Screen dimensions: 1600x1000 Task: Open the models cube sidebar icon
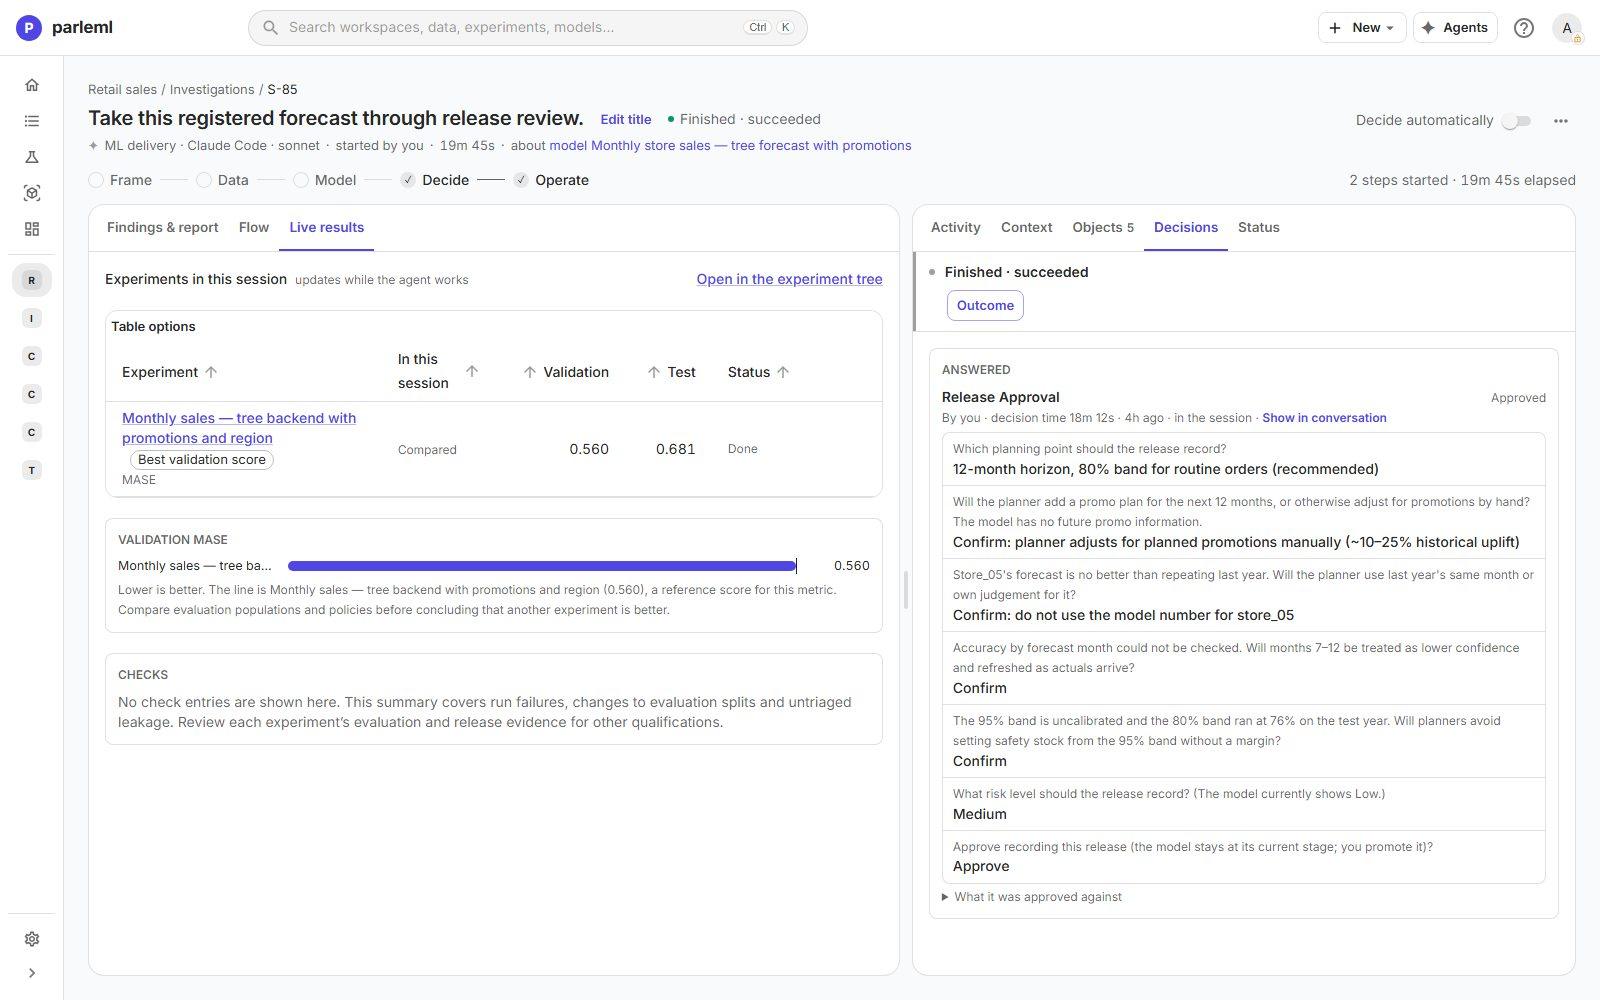32,193
